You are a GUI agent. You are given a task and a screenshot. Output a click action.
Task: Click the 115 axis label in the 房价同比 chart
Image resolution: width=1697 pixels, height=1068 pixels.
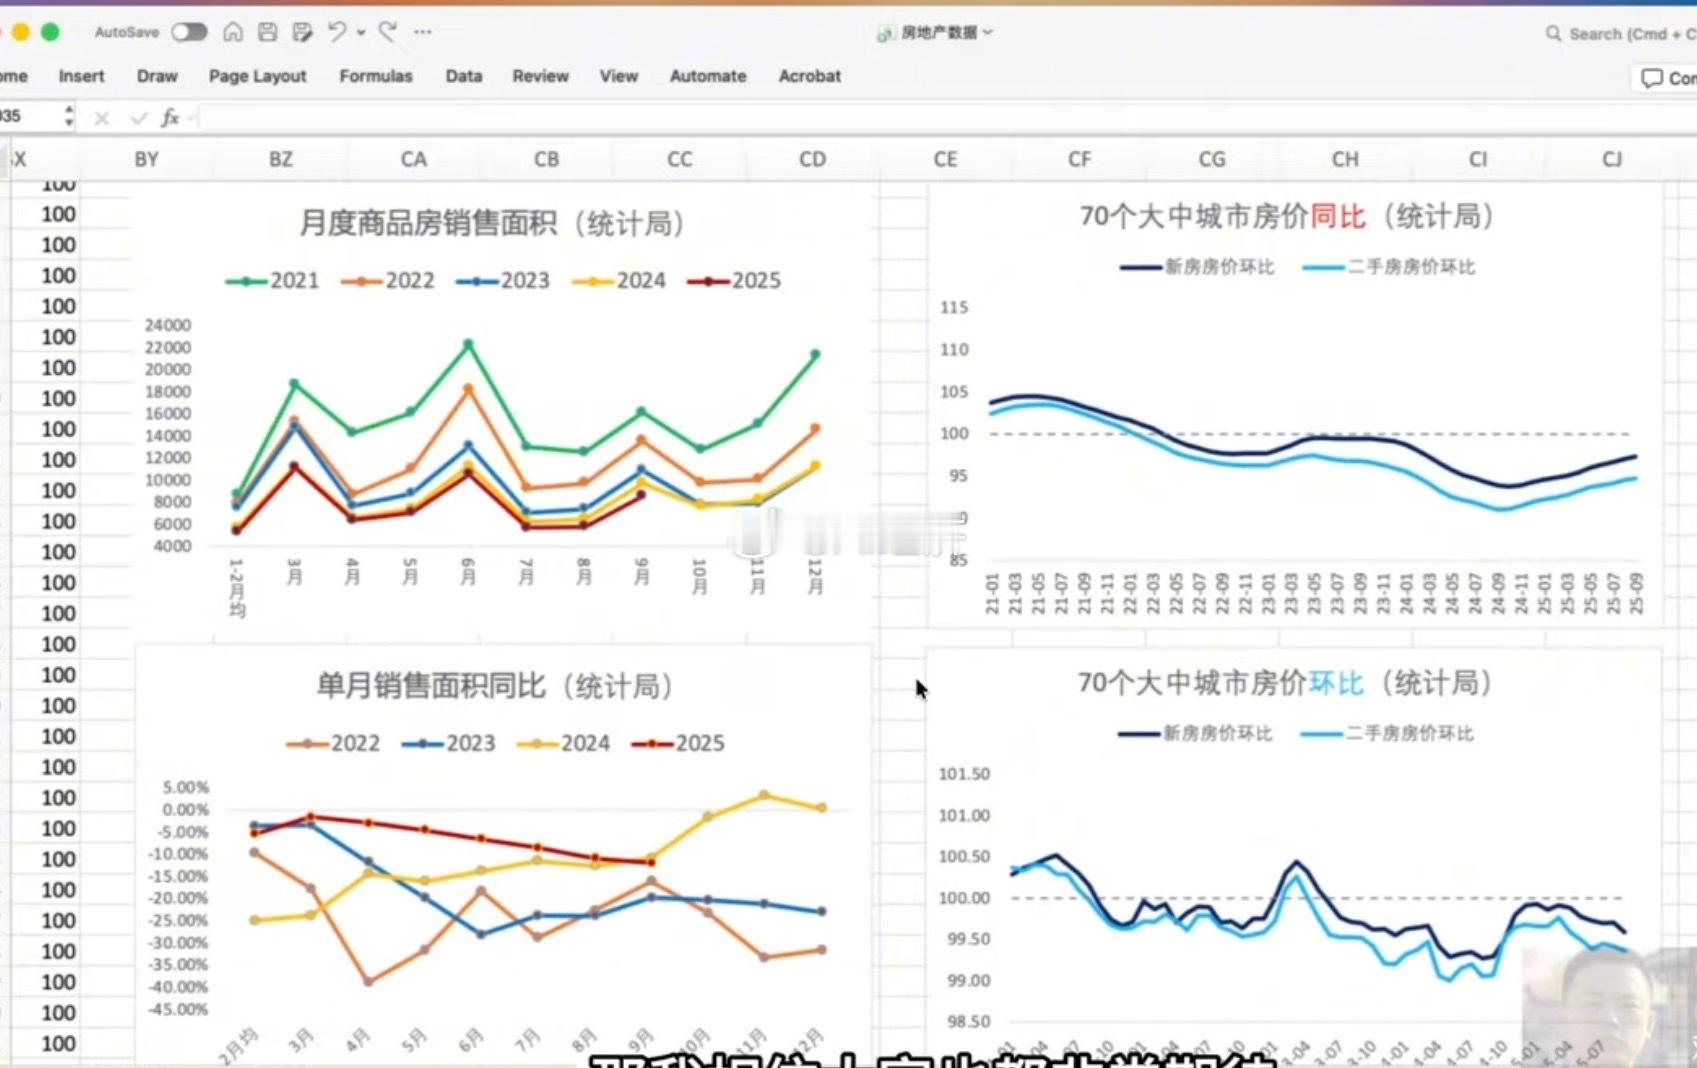click(954, 307)
